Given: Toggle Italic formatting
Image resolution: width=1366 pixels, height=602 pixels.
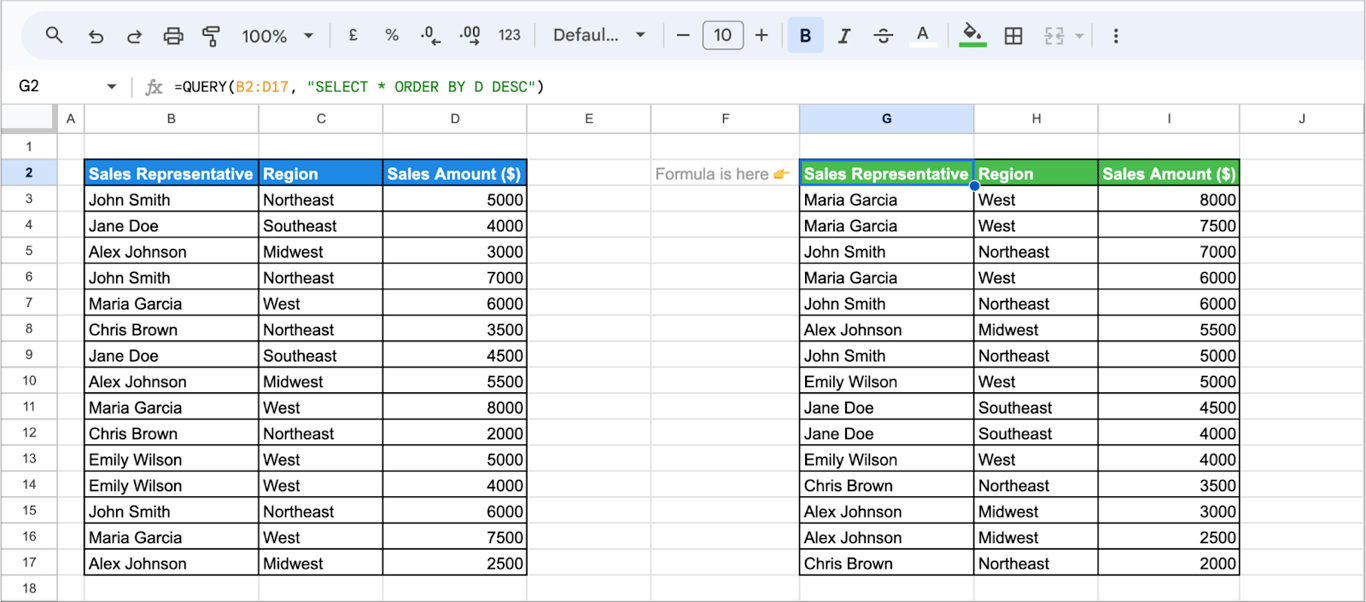Looking at the screenshot, I should tap(844, 36).
